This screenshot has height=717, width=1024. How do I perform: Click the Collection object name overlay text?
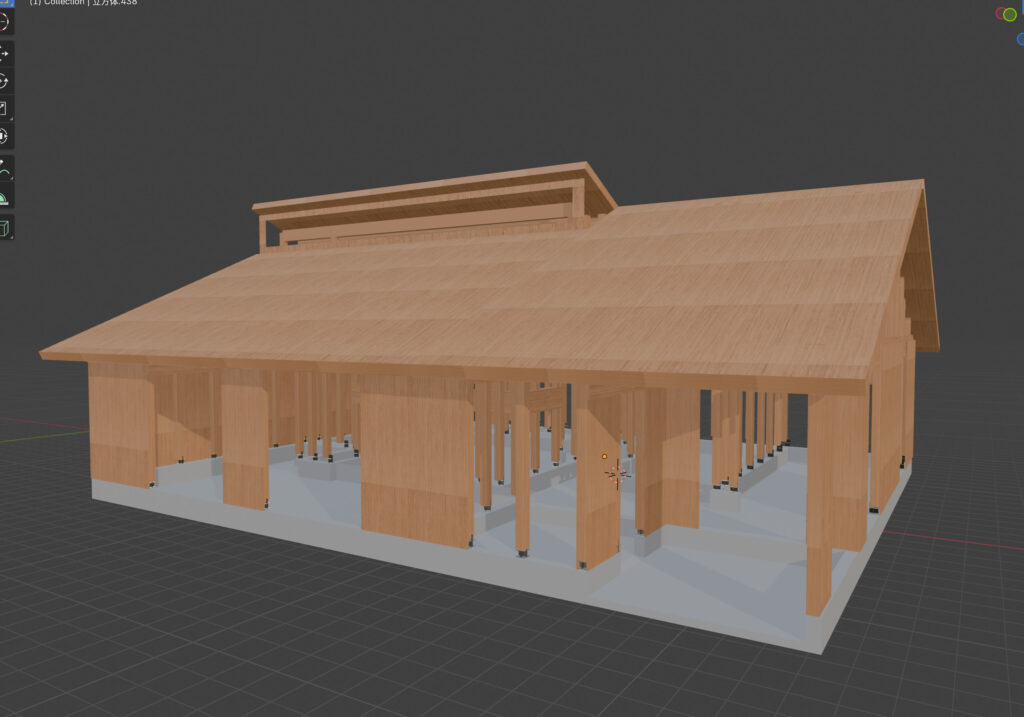(85, 3)
